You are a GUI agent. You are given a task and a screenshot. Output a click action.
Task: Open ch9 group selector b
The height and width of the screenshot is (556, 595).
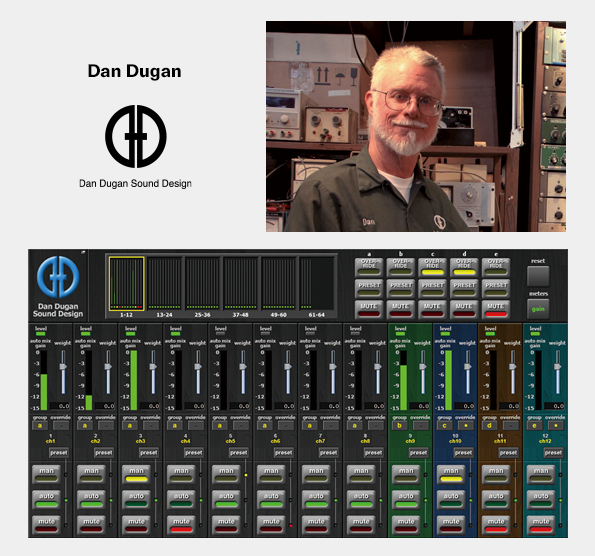pyautogui.click(x=399, y=425)
